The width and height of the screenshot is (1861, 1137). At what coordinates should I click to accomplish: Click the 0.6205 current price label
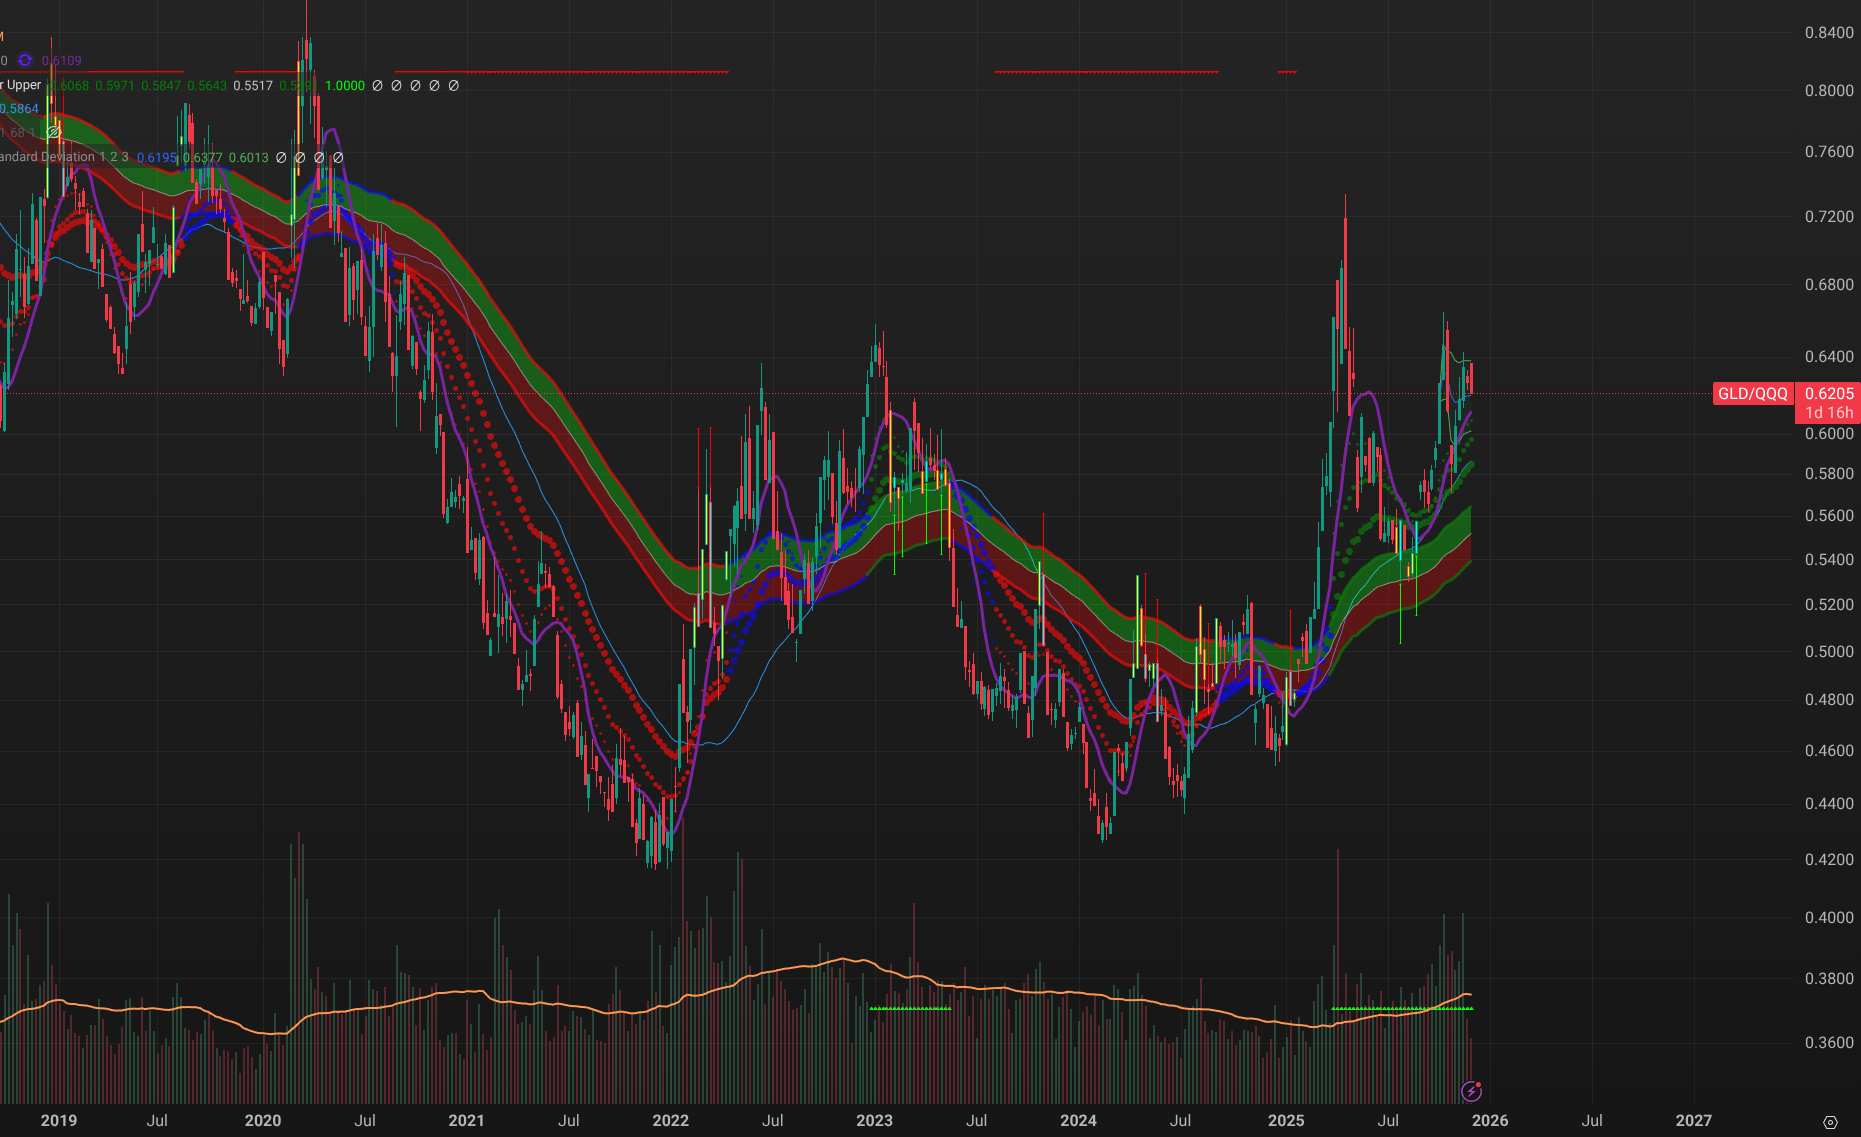pyautogui.click(x=1829, y=394)
